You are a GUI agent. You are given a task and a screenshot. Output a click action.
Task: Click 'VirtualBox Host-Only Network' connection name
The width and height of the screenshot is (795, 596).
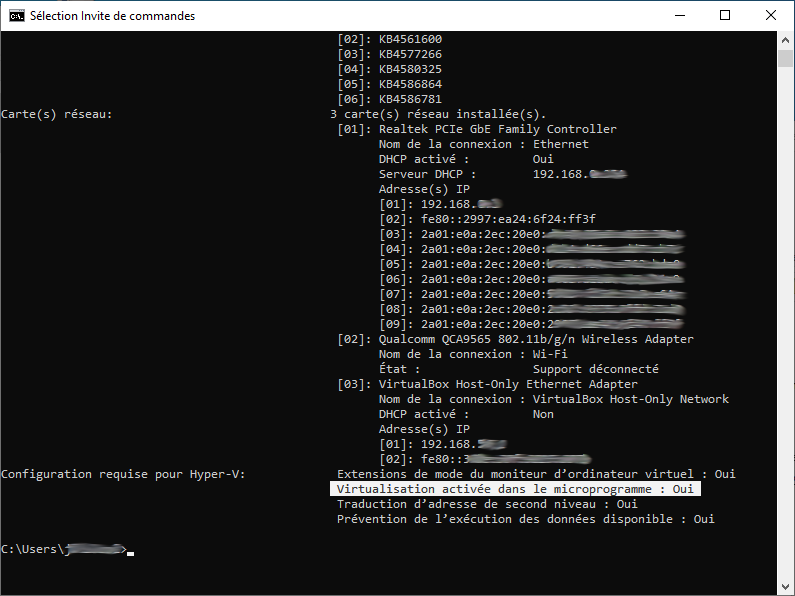coord(631,399)
